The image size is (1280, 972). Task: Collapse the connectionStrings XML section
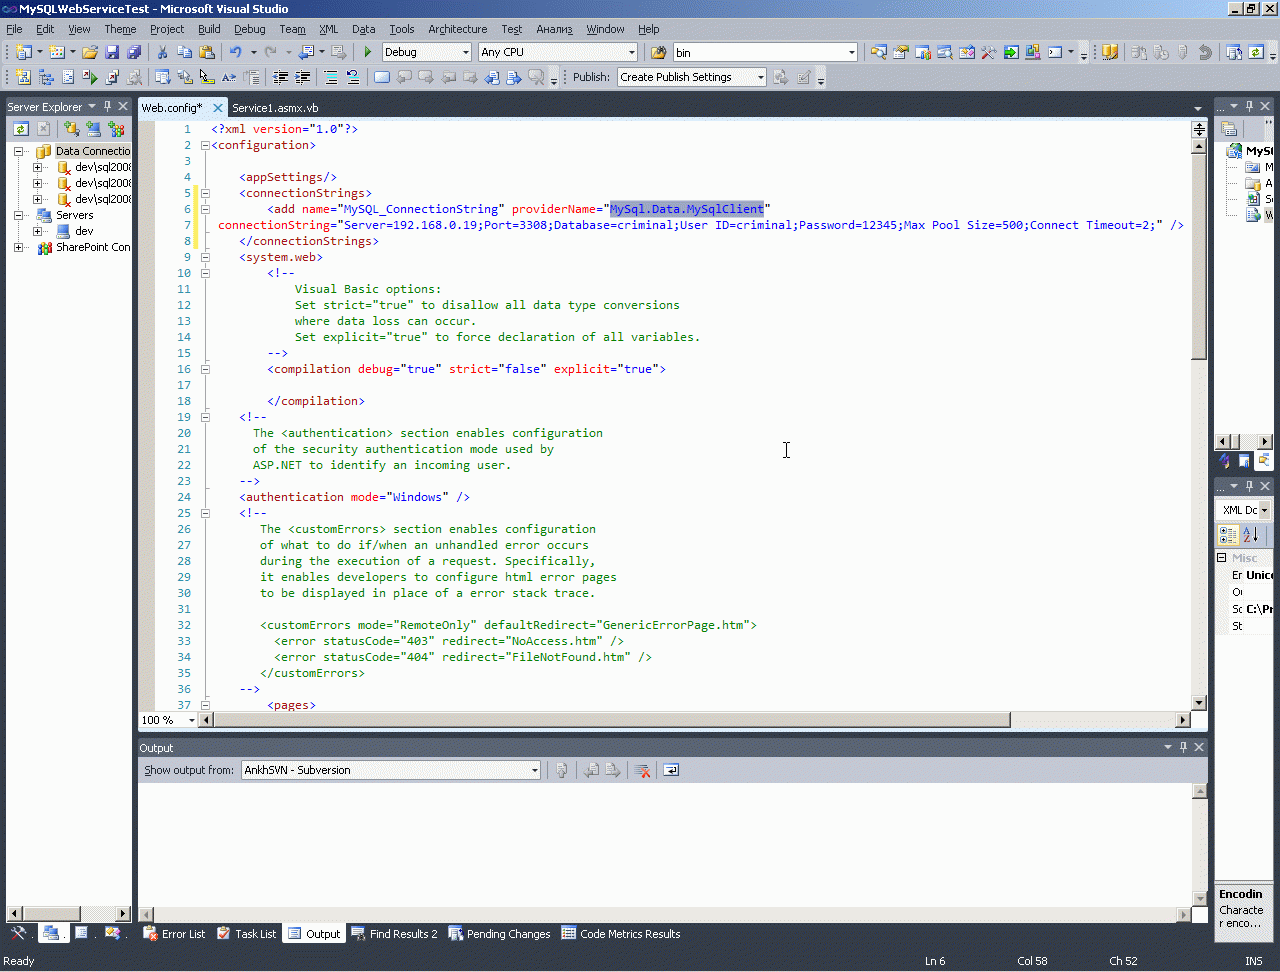[x=205, y=193]
